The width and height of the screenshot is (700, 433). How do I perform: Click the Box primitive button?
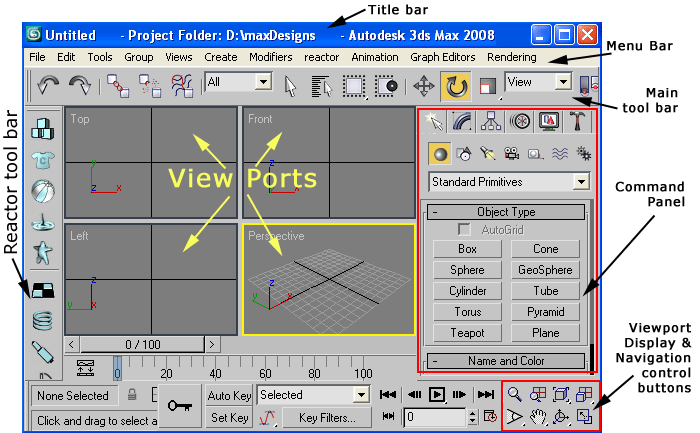467,249
